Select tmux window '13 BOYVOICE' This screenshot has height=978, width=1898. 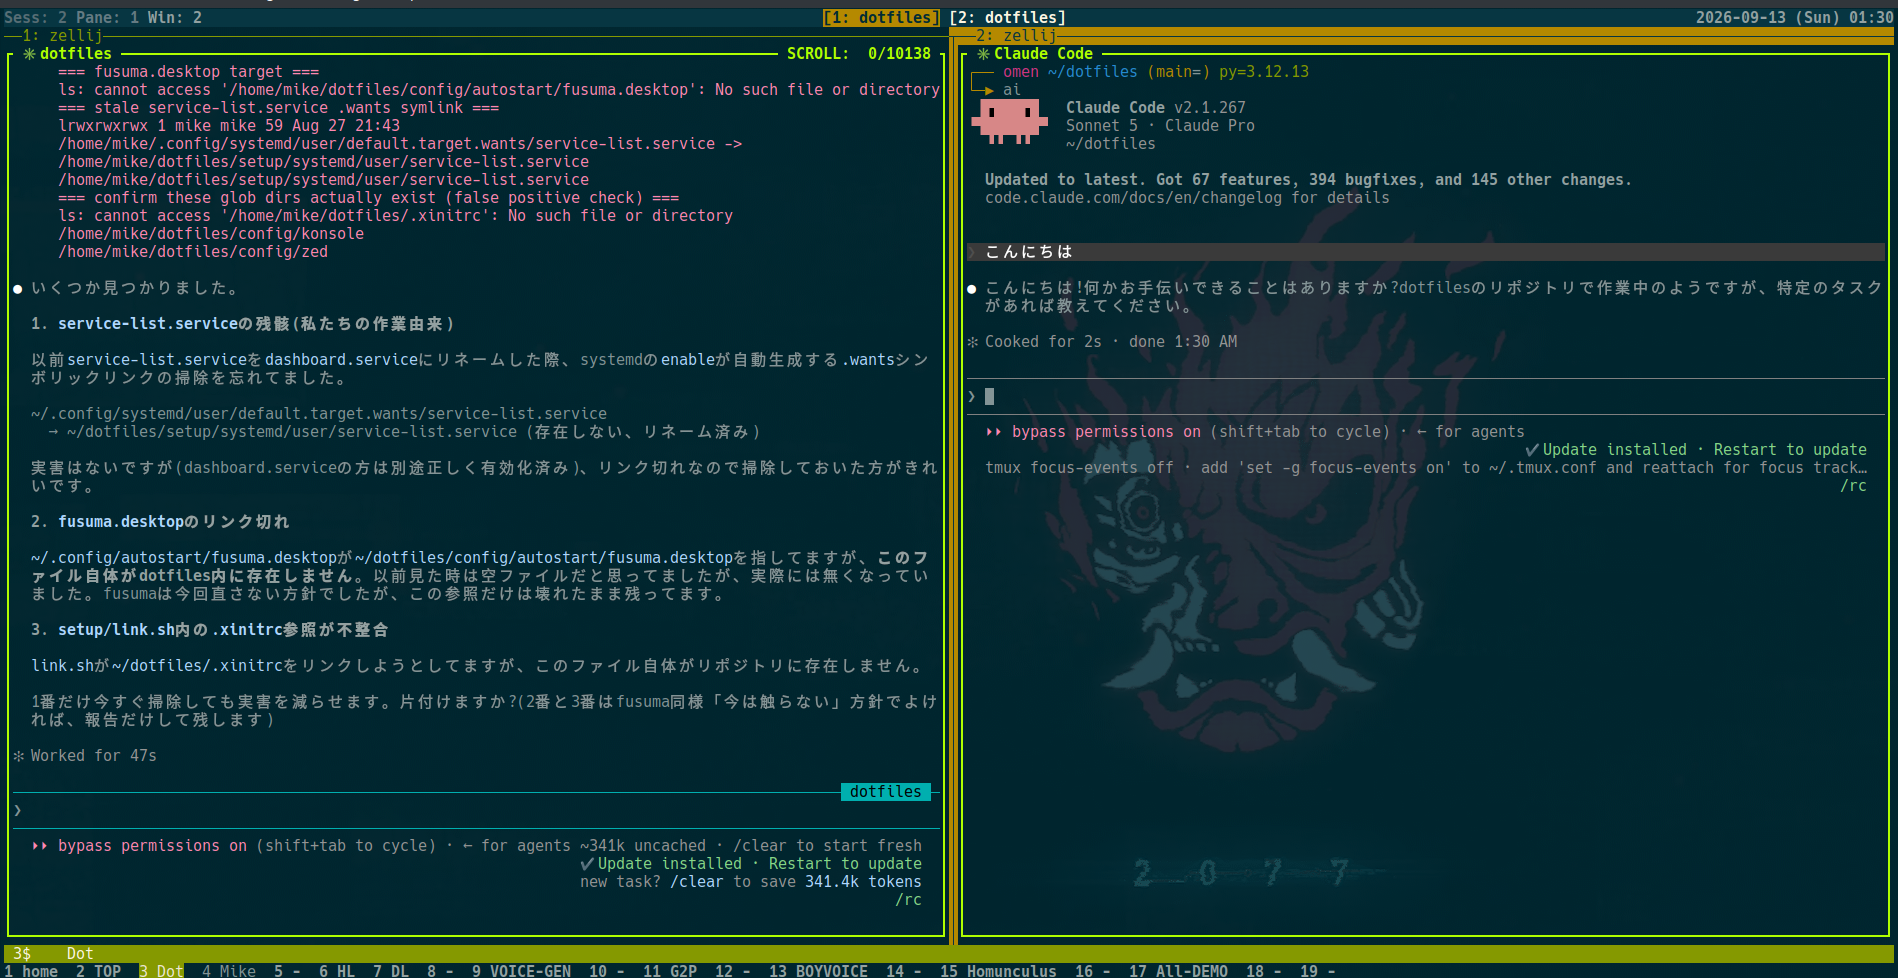[818, 971]
